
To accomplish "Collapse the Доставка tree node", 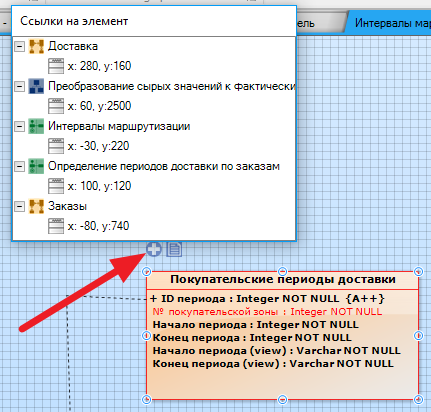I will tap(19, 46).
